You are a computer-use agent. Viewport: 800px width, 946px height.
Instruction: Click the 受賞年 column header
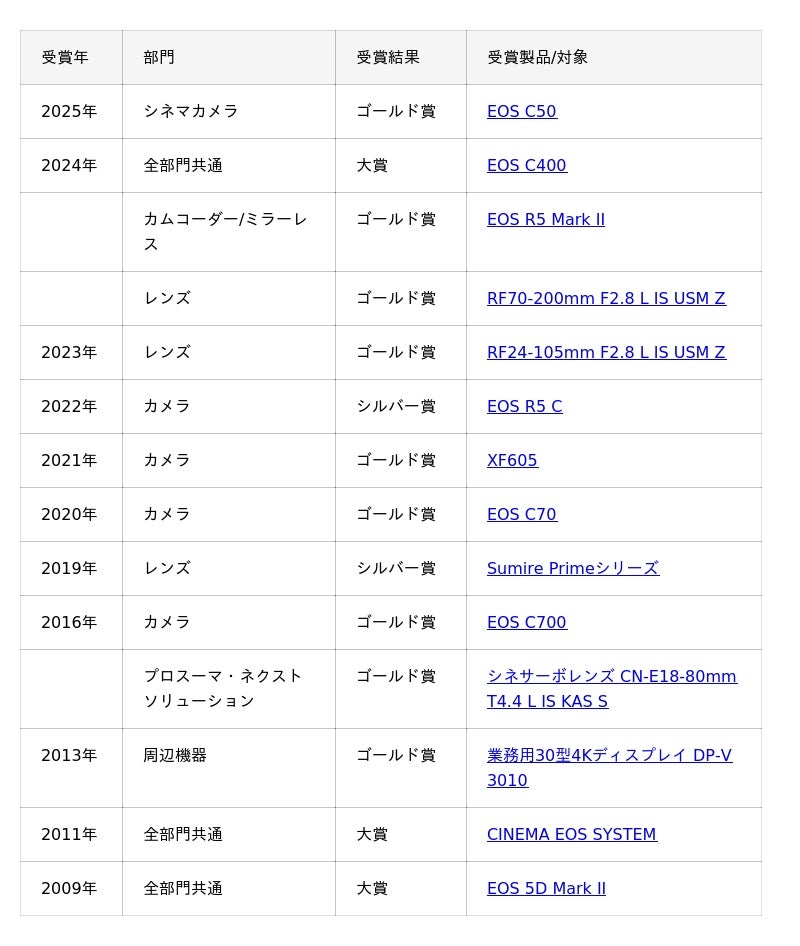pyautogui.click(x=65, y=57)
